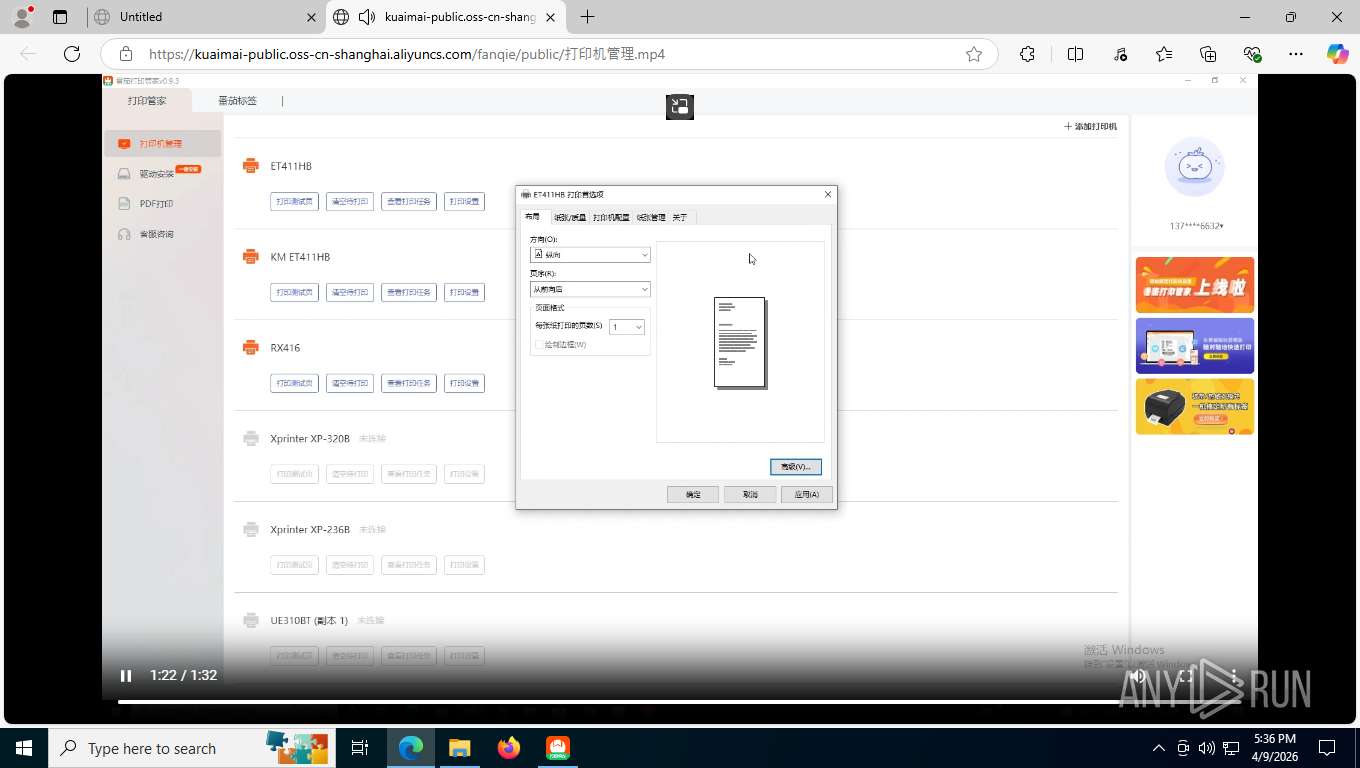Viewport: 1360px width, 768px height.
Task: Toggle the 绘制边框(W) checkbox
Action: click(540, 345)
